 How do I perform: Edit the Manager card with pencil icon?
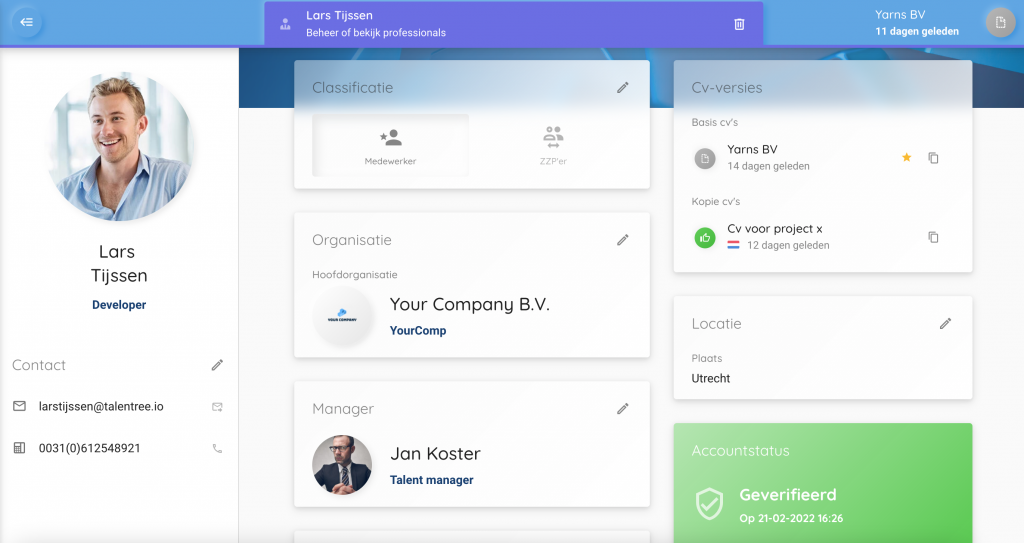click(623, 409)
